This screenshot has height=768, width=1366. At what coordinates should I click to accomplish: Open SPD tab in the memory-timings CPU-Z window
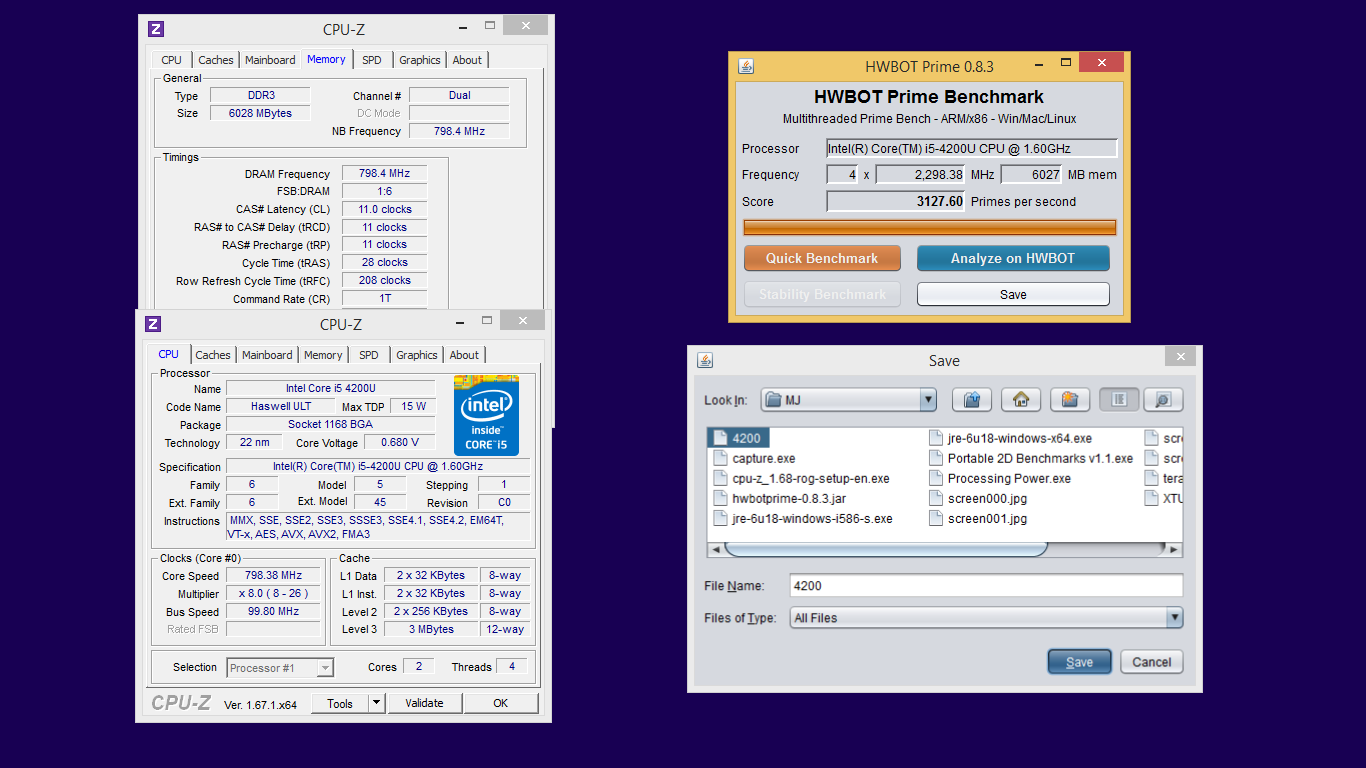372,60
